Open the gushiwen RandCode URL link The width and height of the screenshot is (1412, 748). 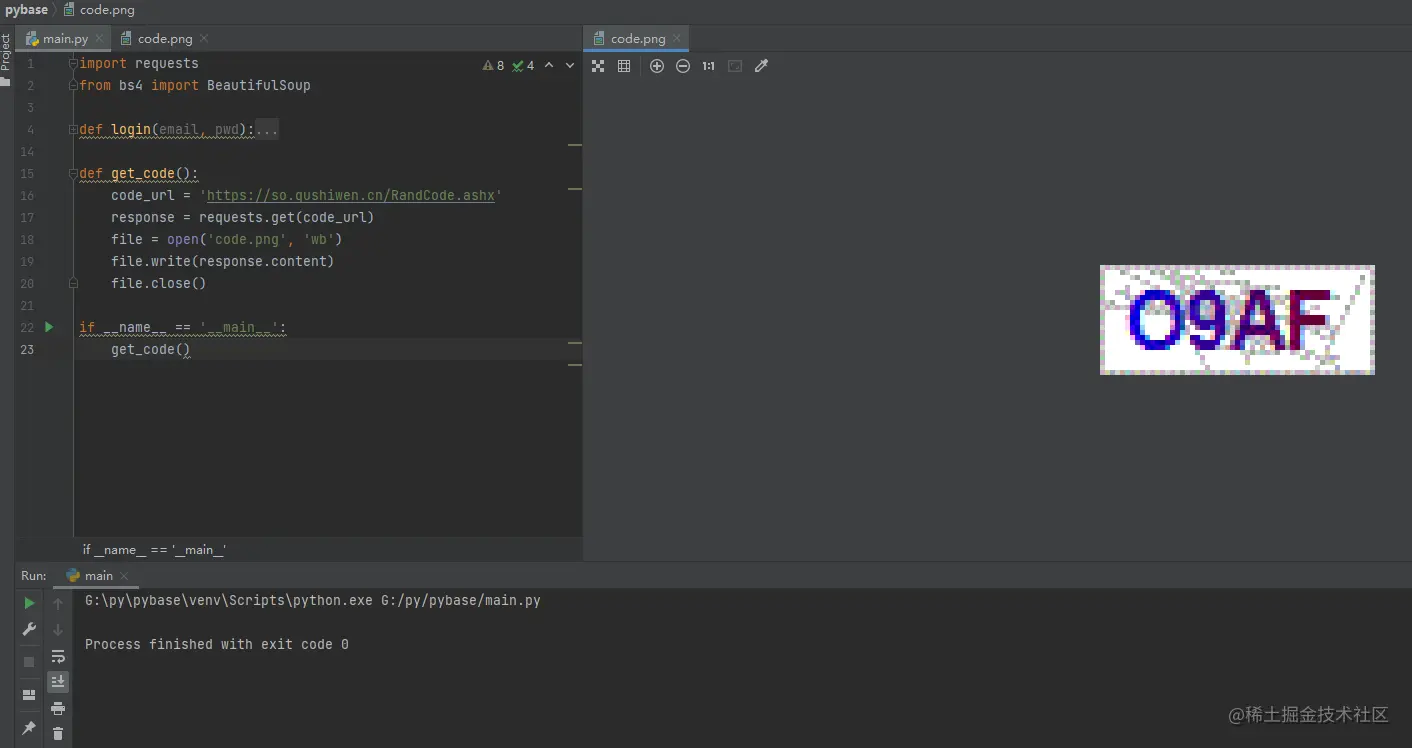tap(351, 196)
